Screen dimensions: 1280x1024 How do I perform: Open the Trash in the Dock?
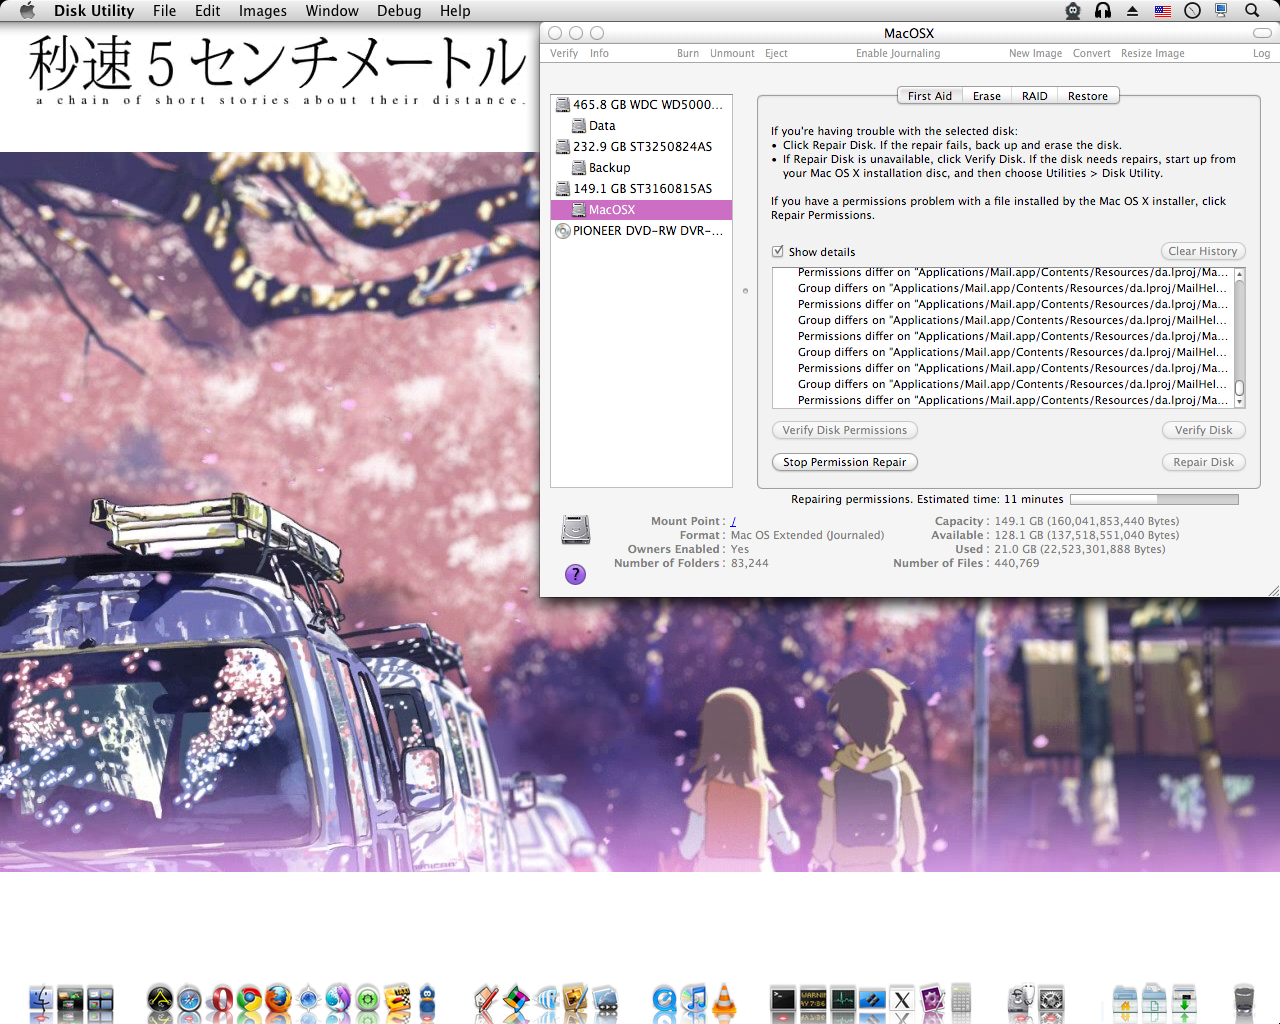pos(1244,999)
